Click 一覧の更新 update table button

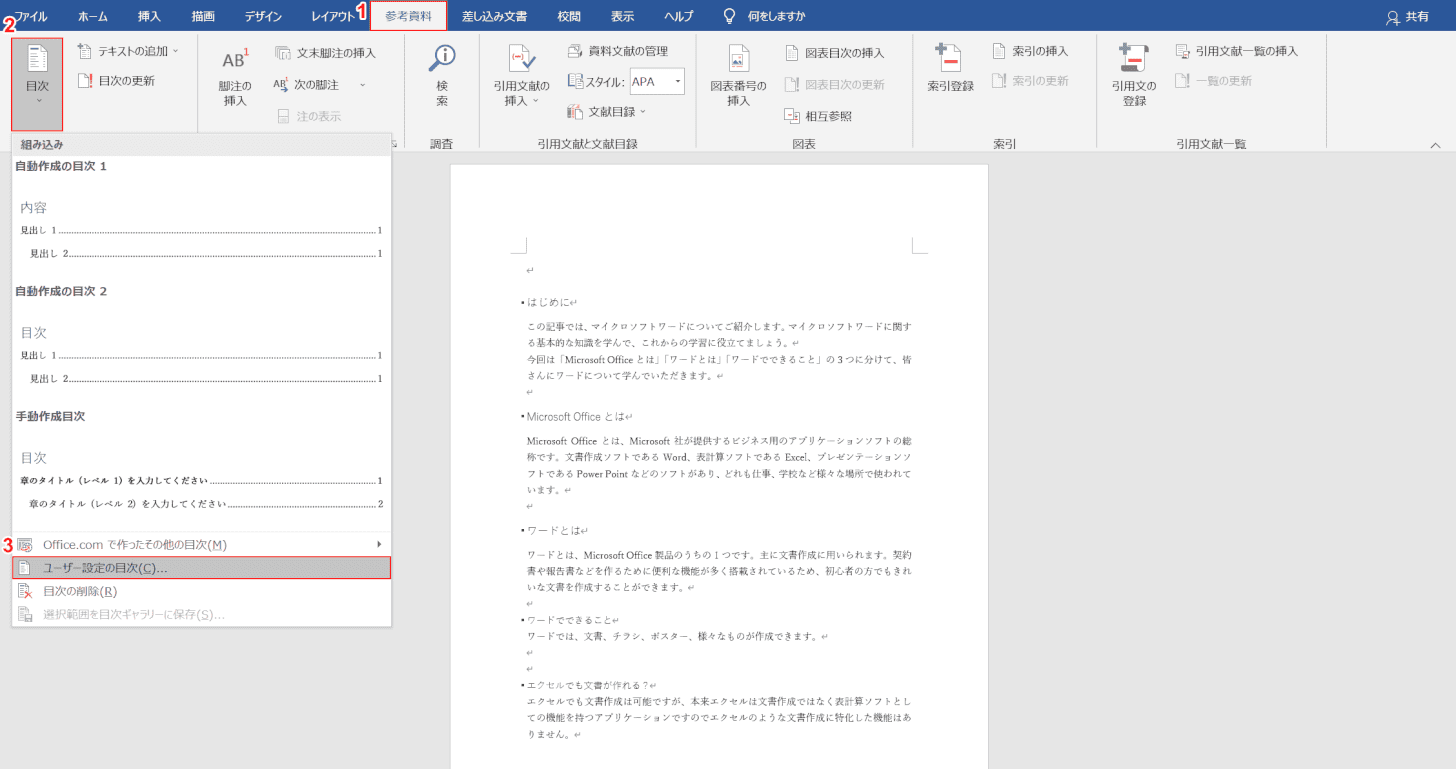[1213, 81]
